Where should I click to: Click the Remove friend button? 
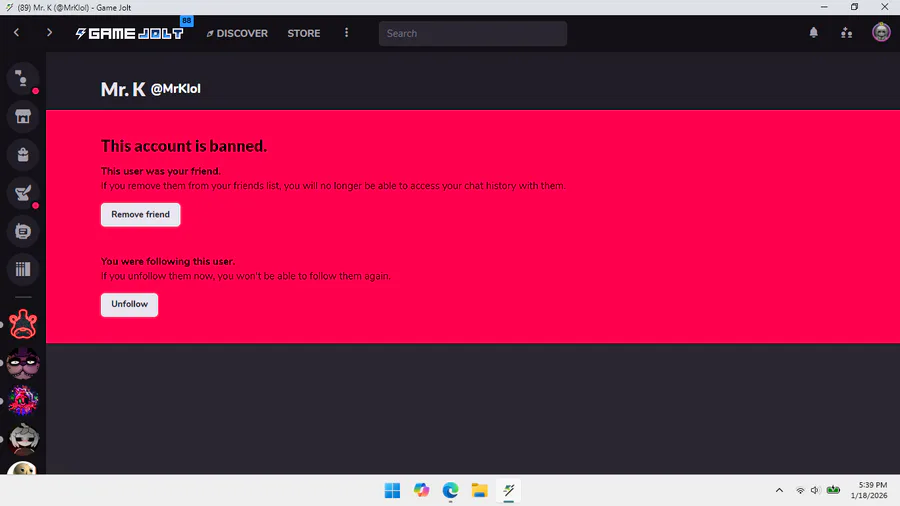tap(141, 215)
